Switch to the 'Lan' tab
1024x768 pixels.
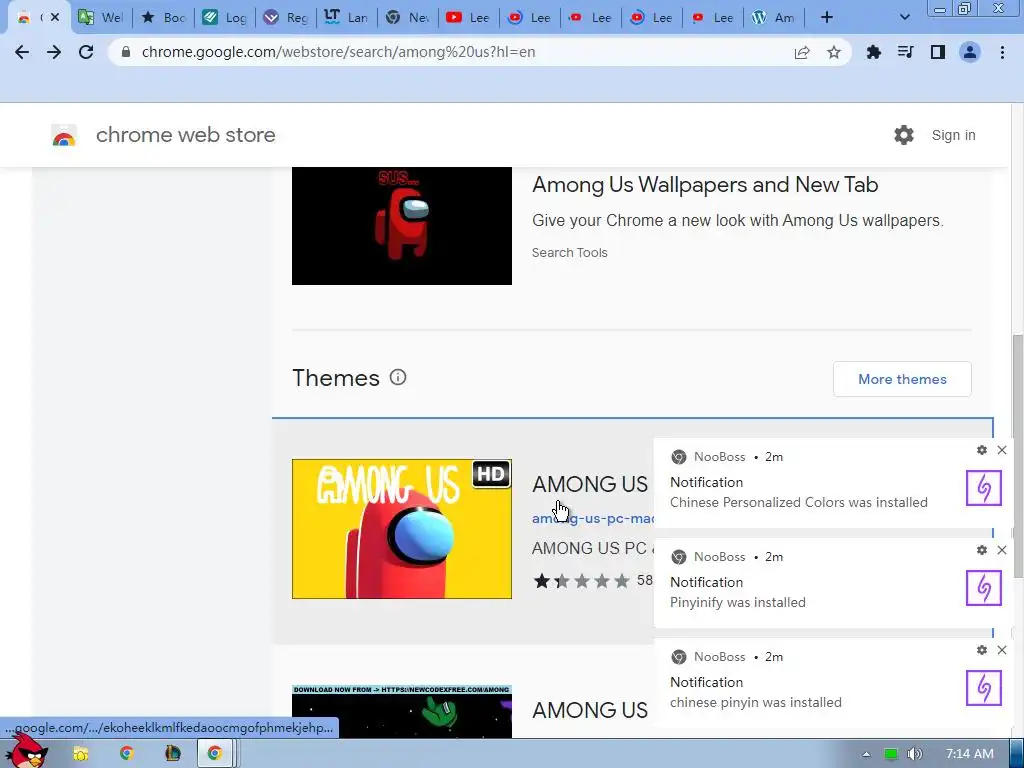coord(346,18)
